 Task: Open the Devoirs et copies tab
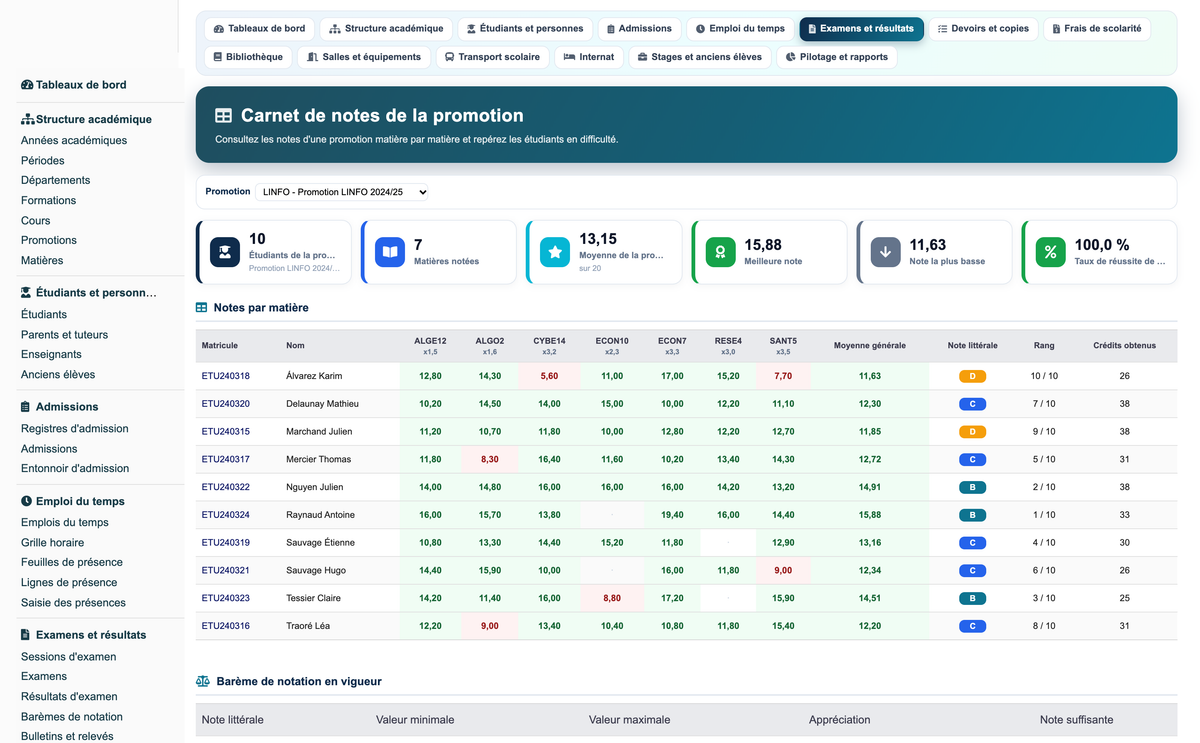983,29
